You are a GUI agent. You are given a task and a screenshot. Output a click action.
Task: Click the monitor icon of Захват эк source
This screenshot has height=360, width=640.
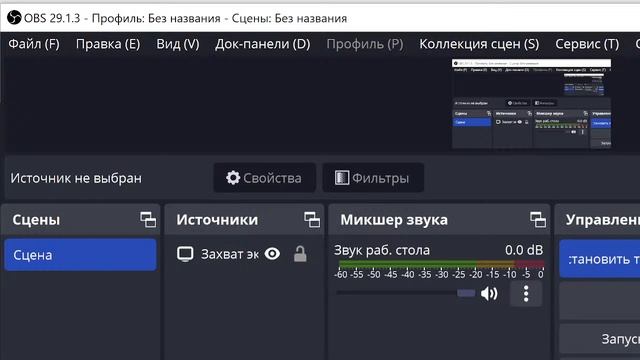185,254
